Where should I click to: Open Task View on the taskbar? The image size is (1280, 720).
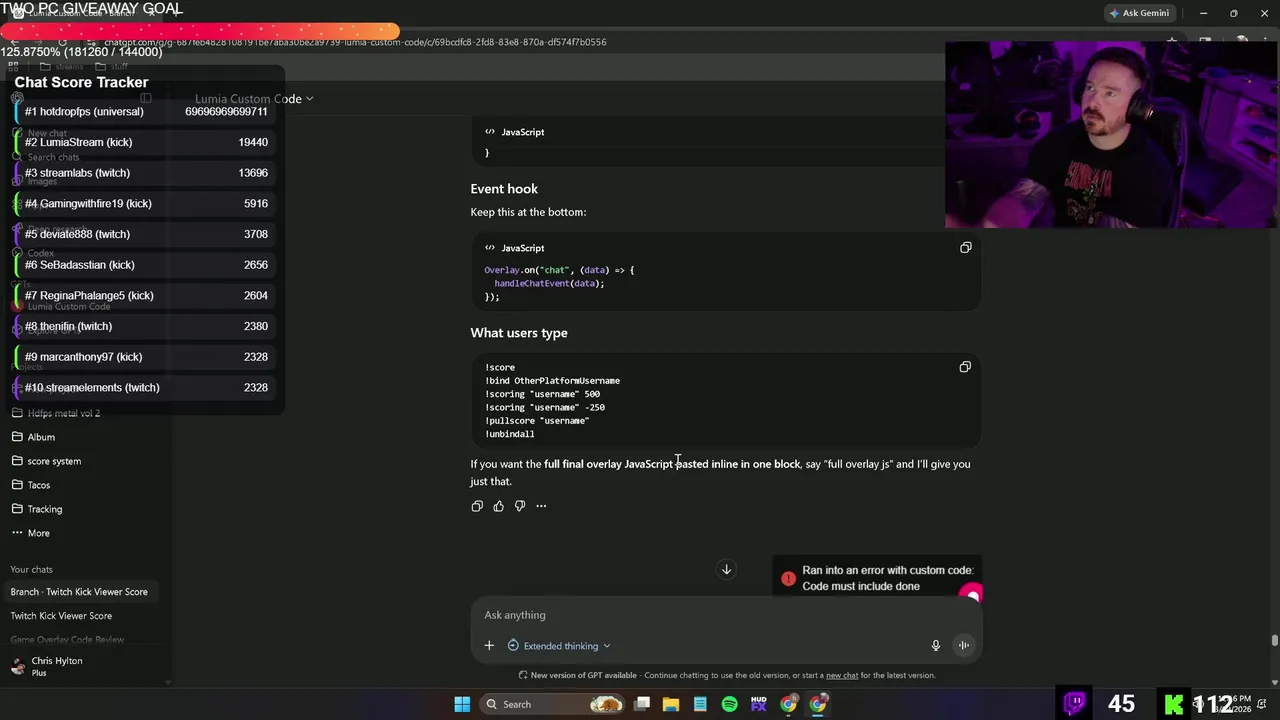pos(643,704)
